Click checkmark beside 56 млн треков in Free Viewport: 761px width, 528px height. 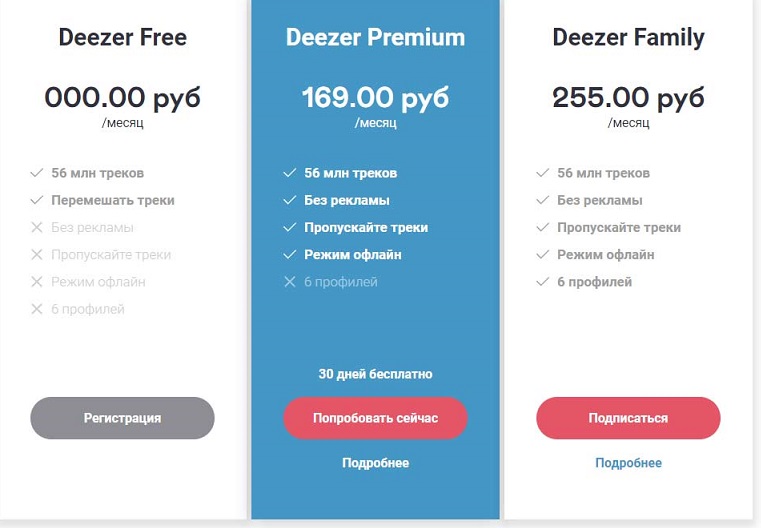pos(37,173)
